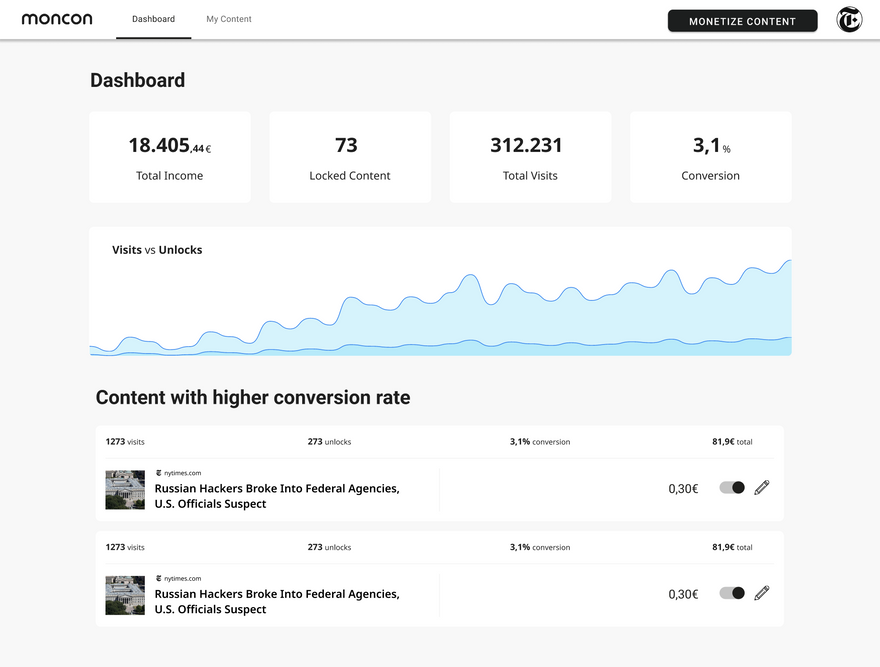This screenshot has height=667, width=880.
Task: Click the moncon logo
Action: [57, 19]
